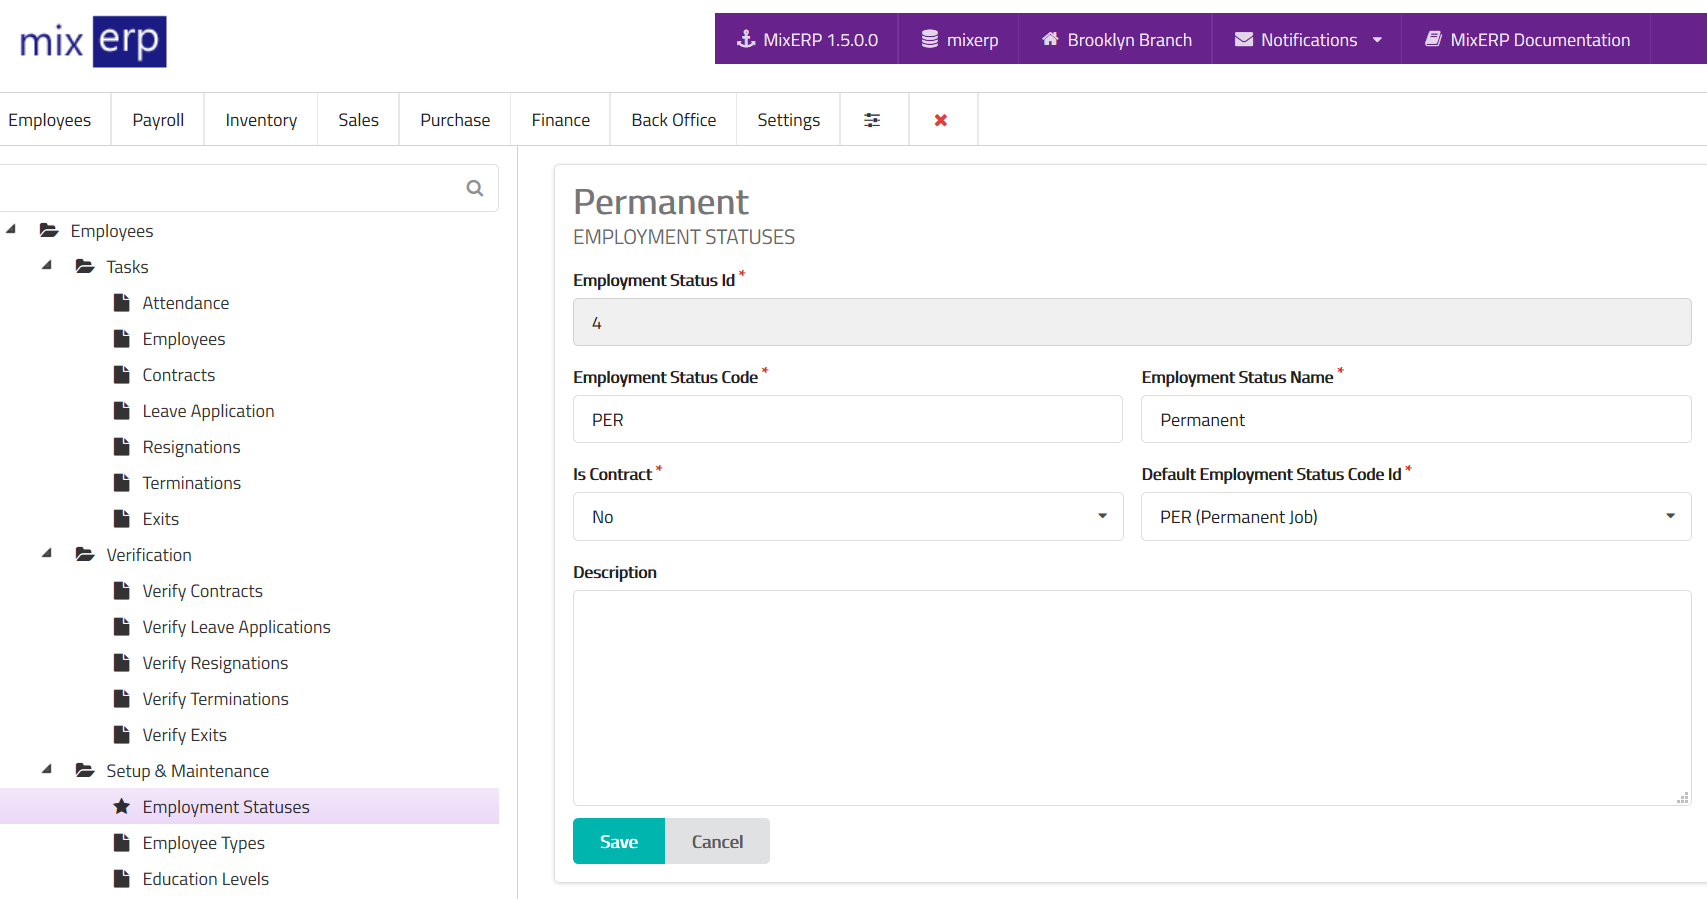
Task: Save the employment status form
Action: coord(618,841)
